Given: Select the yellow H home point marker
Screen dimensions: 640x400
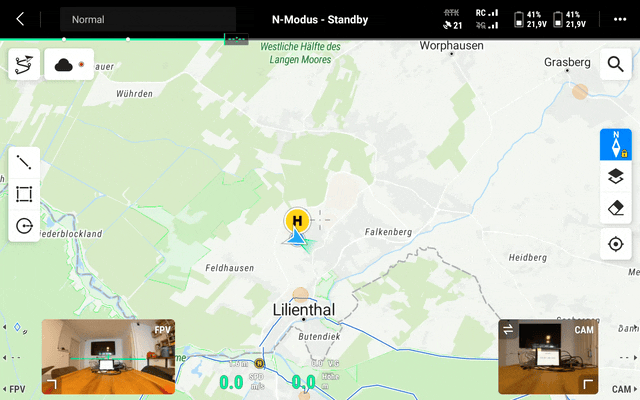Looking at the screenshot, I should (x=297, y=220).
